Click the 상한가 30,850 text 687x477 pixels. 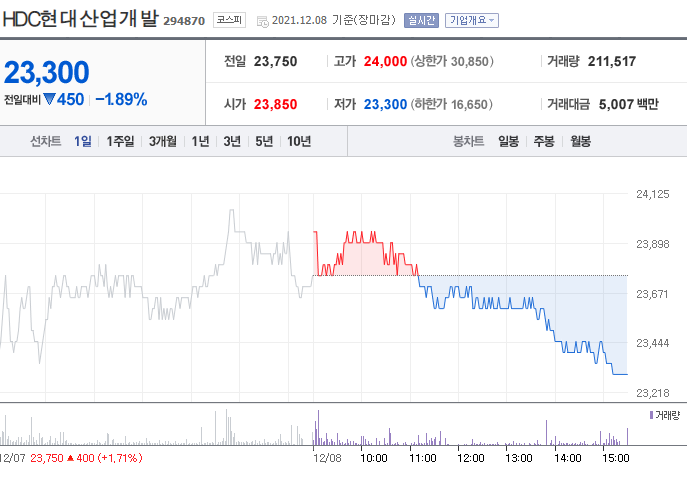[x=452, y=61]
